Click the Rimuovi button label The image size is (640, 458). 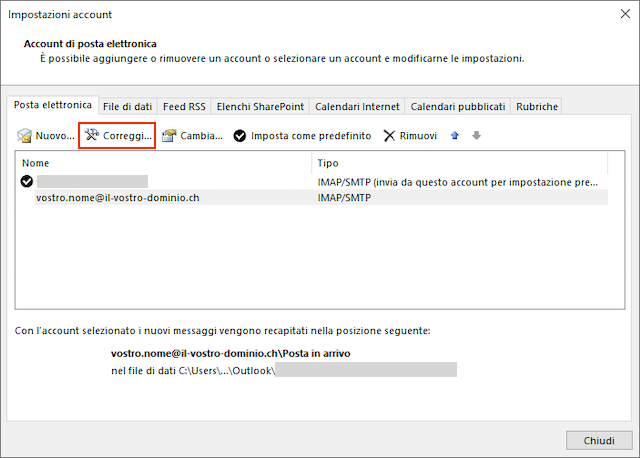click(418, 136)
